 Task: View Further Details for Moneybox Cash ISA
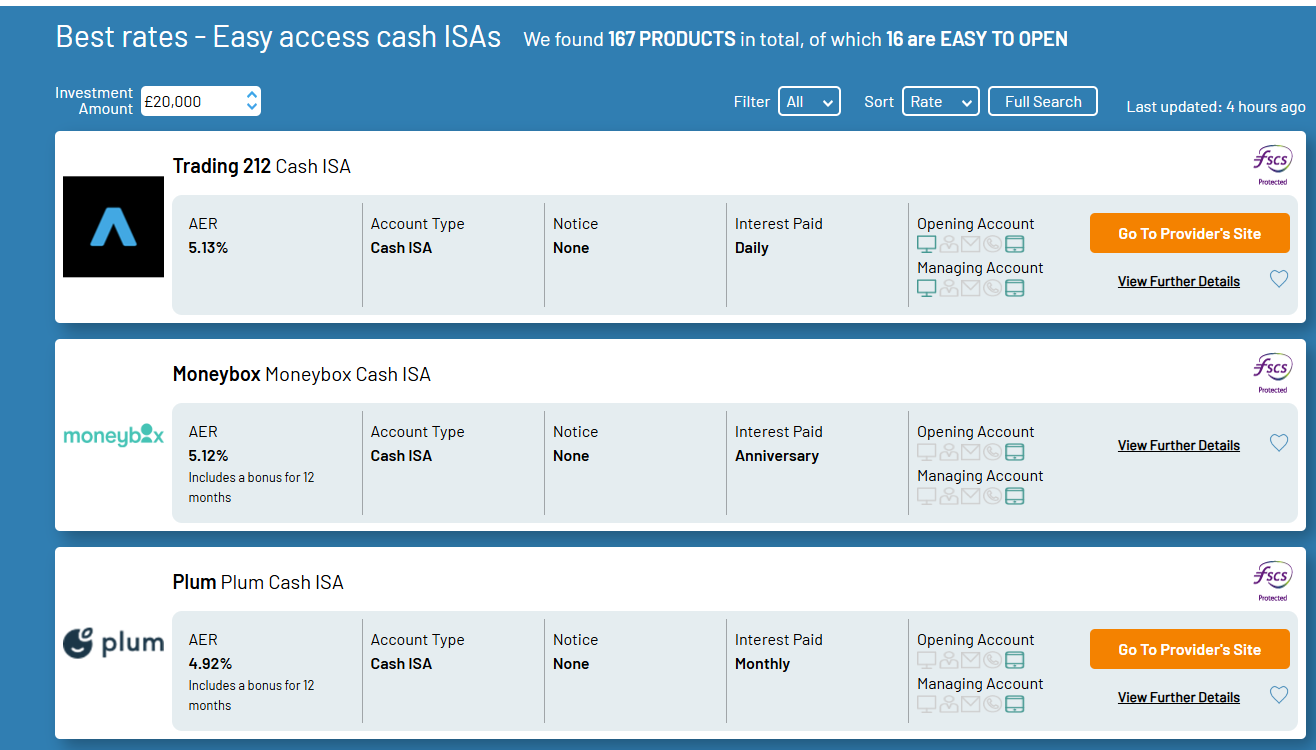(1179, 446)
